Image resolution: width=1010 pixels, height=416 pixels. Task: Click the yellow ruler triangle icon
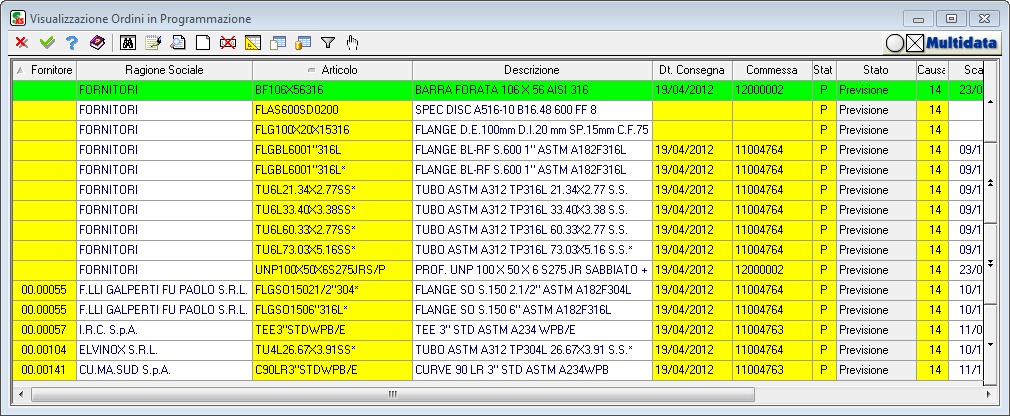pos(253,42)
